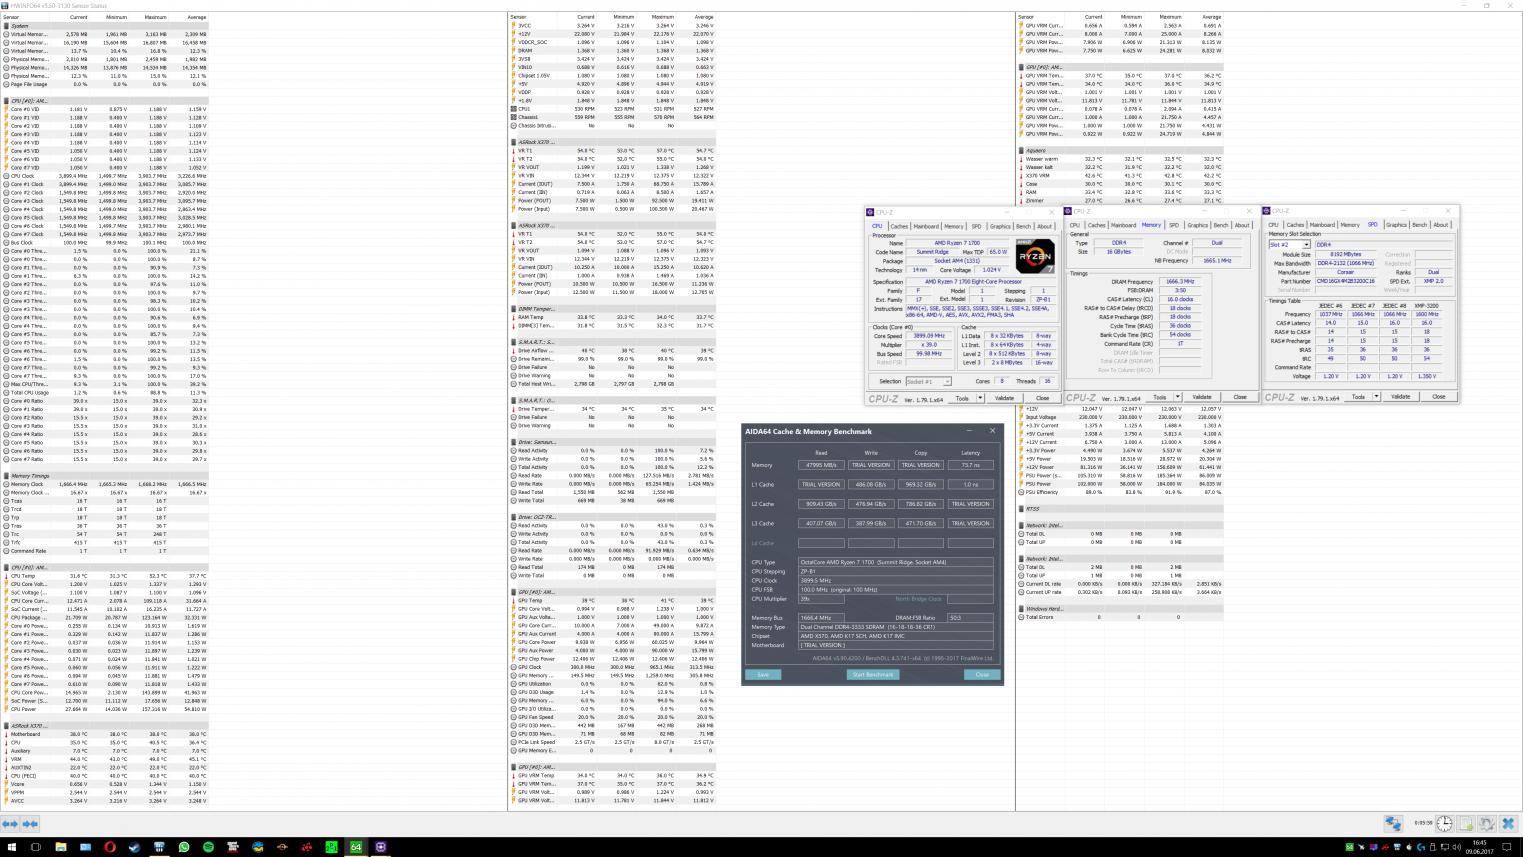This screenshot has width=1523, height=857.
Task: Click Save button in AIDA64 benchmark
Action: click(x=763, y=674)
